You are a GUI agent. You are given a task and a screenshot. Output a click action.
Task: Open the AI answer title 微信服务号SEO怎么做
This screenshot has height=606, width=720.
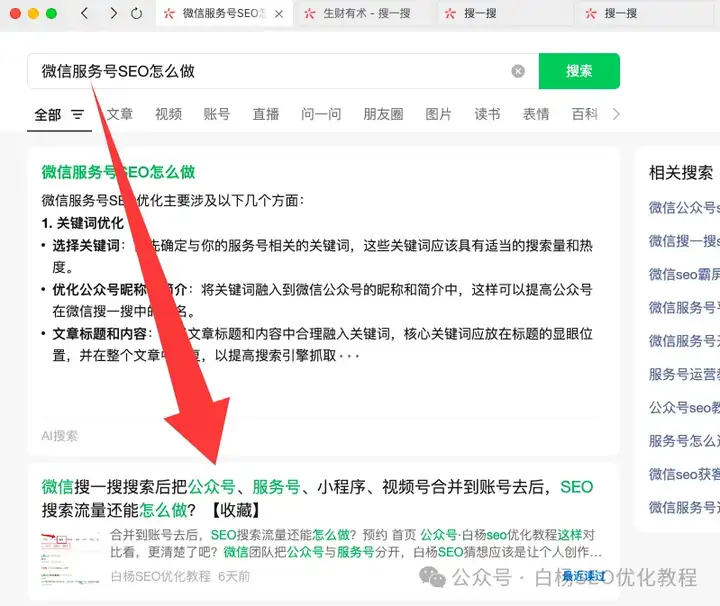(x=118, y=172)
